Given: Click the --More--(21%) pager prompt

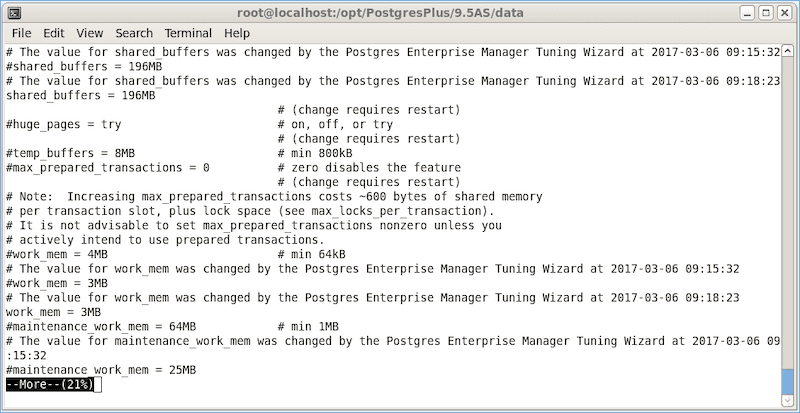Looking at the screenshot, I should pos(50,384).
